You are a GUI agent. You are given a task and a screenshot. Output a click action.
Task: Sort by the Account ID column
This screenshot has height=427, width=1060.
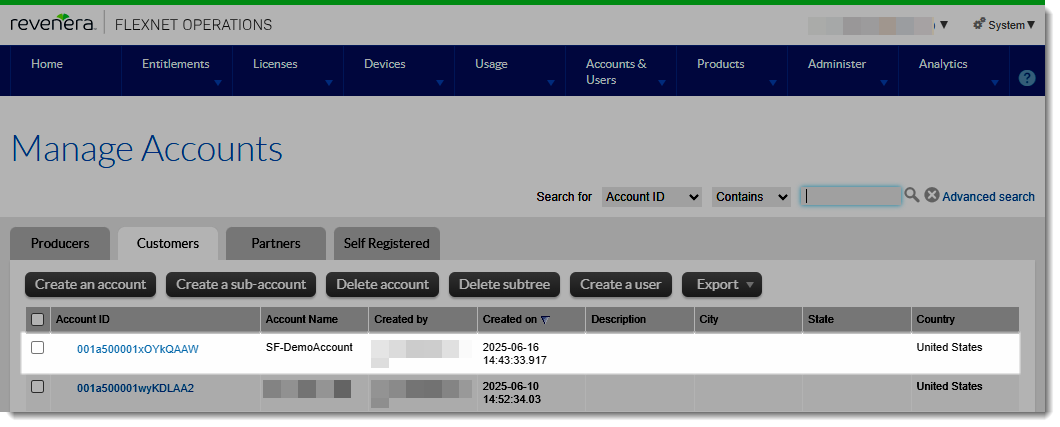82,320
